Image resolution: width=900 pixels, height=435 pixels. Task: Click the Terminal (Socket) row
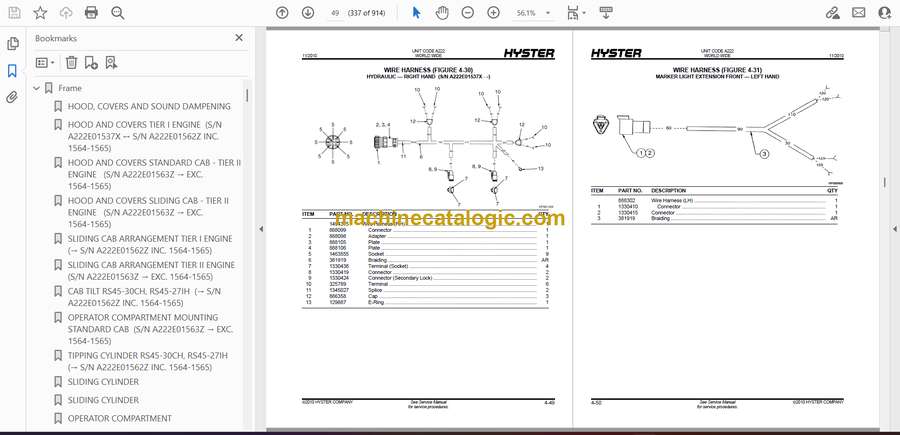[x=425, y=266]
